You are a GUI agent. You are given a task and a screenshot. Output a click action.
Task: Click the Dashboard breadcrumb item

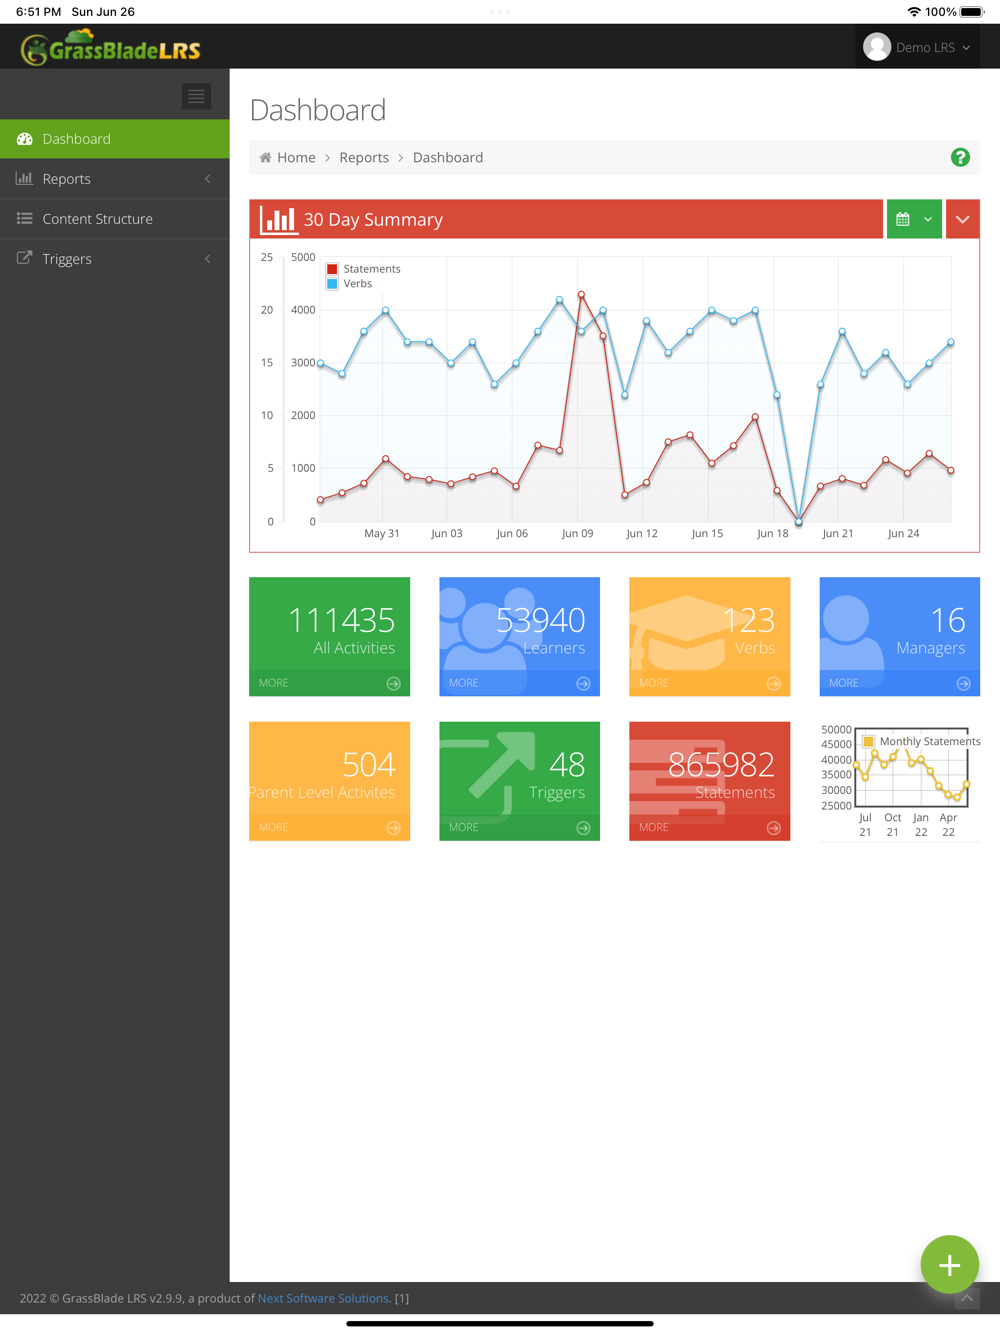pyautogui.click(x=448, y=158)
